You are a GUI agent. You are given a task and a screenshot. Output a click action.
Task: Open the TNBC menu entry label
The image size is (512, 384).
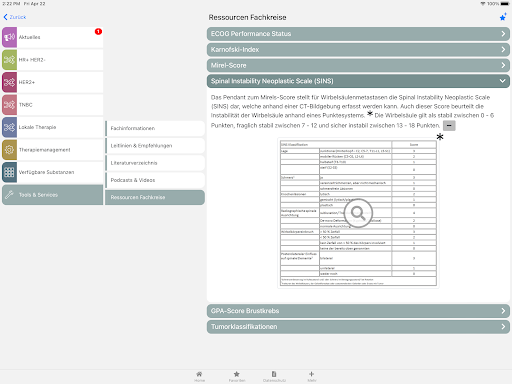pos(26,105)
